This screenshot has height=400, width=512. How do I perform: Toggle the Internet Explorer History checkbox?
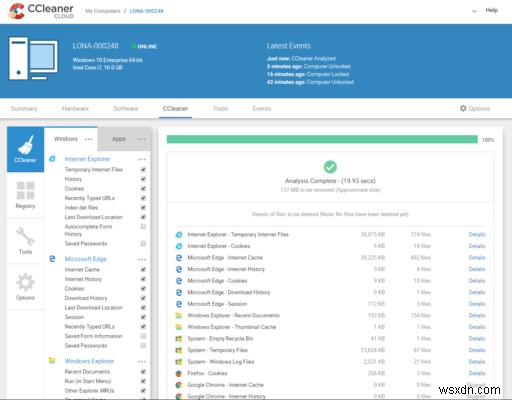tap(143, 179)
